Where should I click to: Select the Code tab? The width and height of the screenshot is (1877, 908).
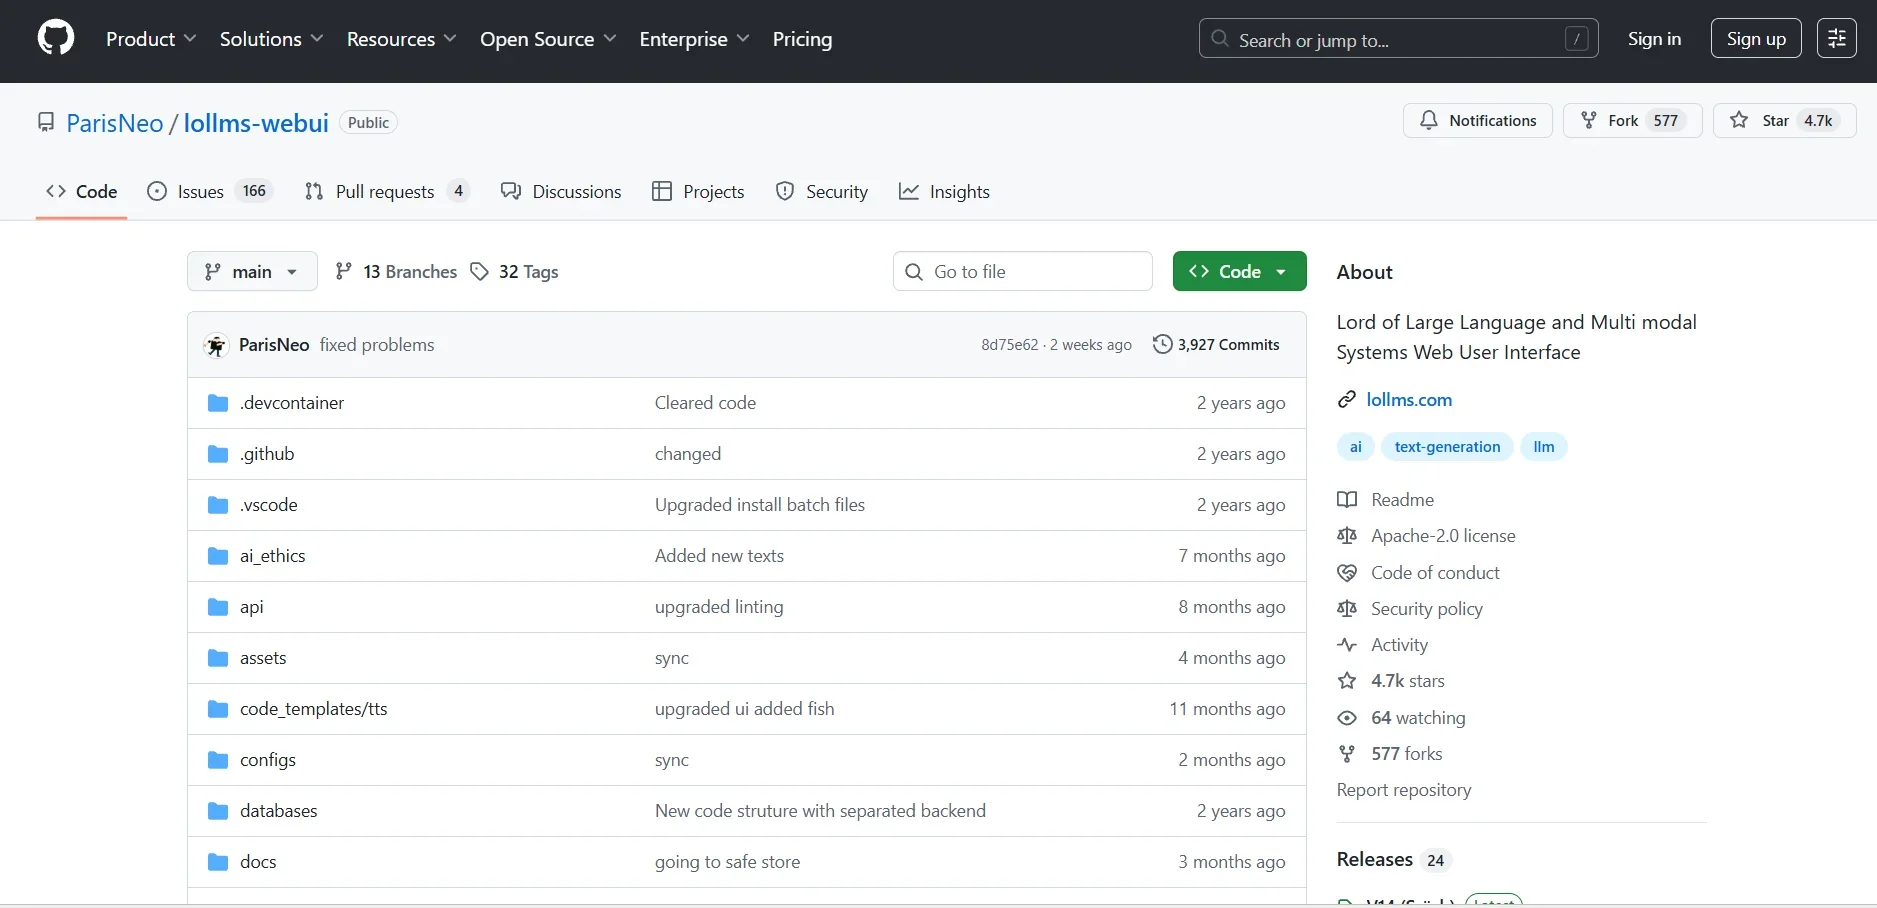pyautogui.click(x=82, y=191)
